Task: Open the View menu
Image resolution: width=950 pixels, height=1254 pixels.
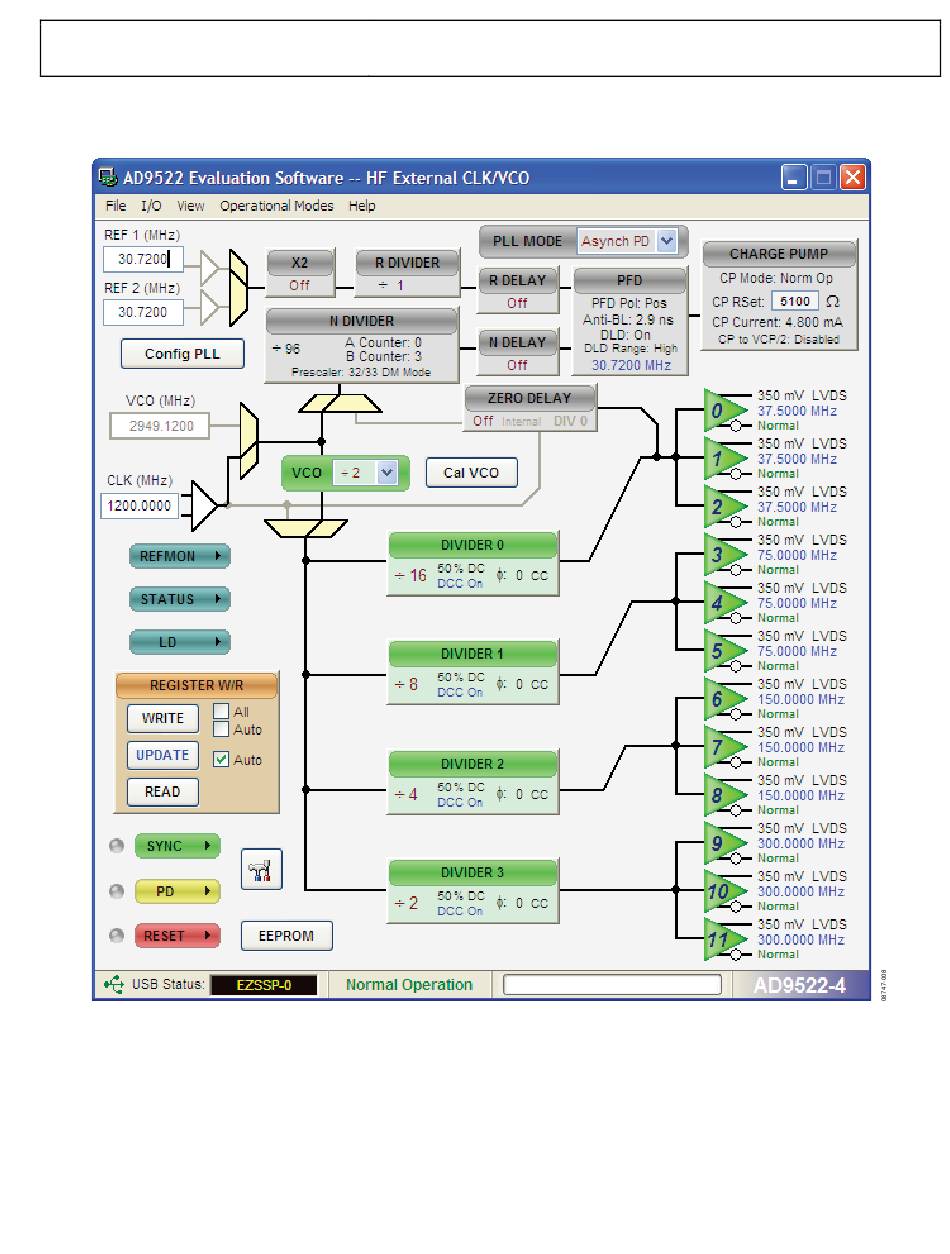Action: (190, 206)
